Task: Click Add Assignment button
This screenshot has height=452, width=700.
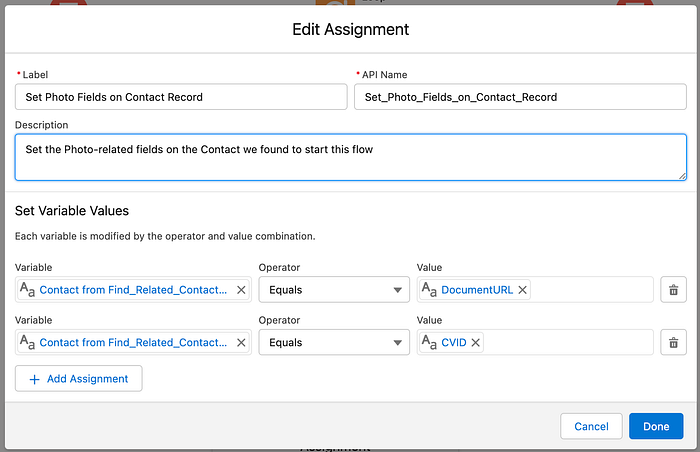Action: (79, 379)
